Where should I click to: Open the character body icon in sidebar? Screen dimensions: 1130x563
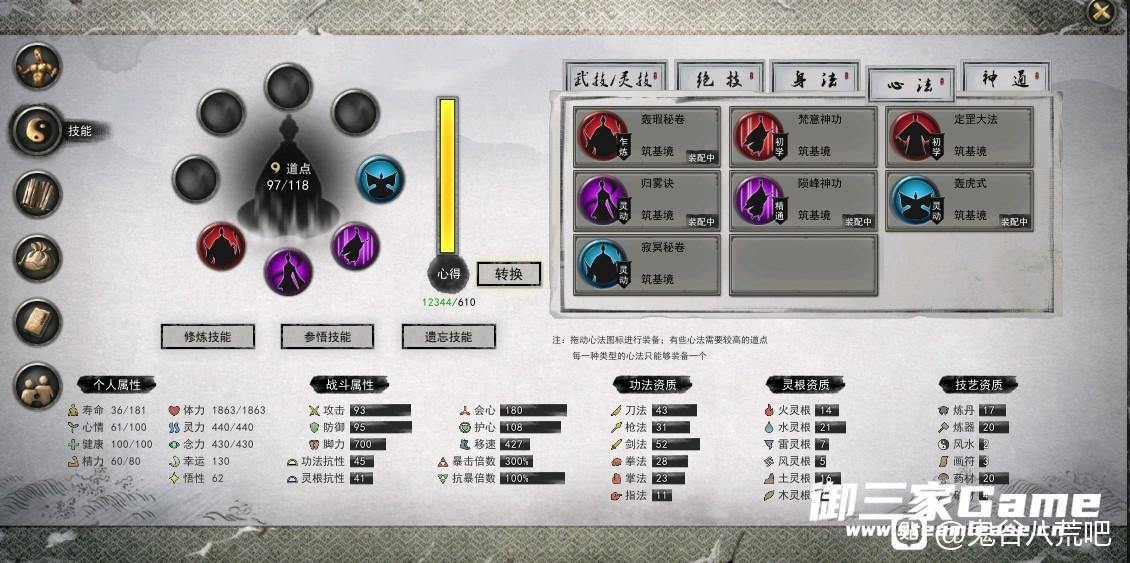click(37, 68)
